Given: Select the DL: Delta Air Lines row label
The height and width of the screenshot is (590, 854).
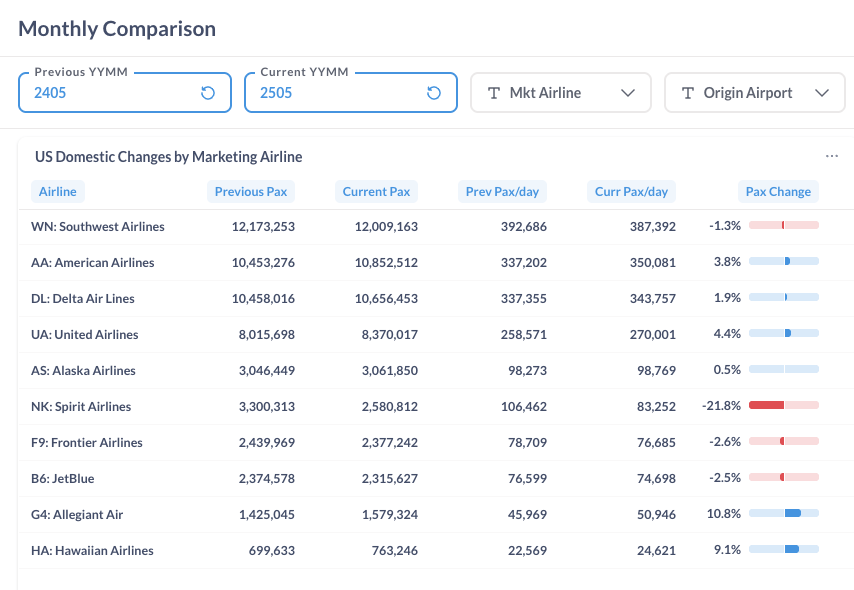Looking at the screenshot, I should [83, 299].
